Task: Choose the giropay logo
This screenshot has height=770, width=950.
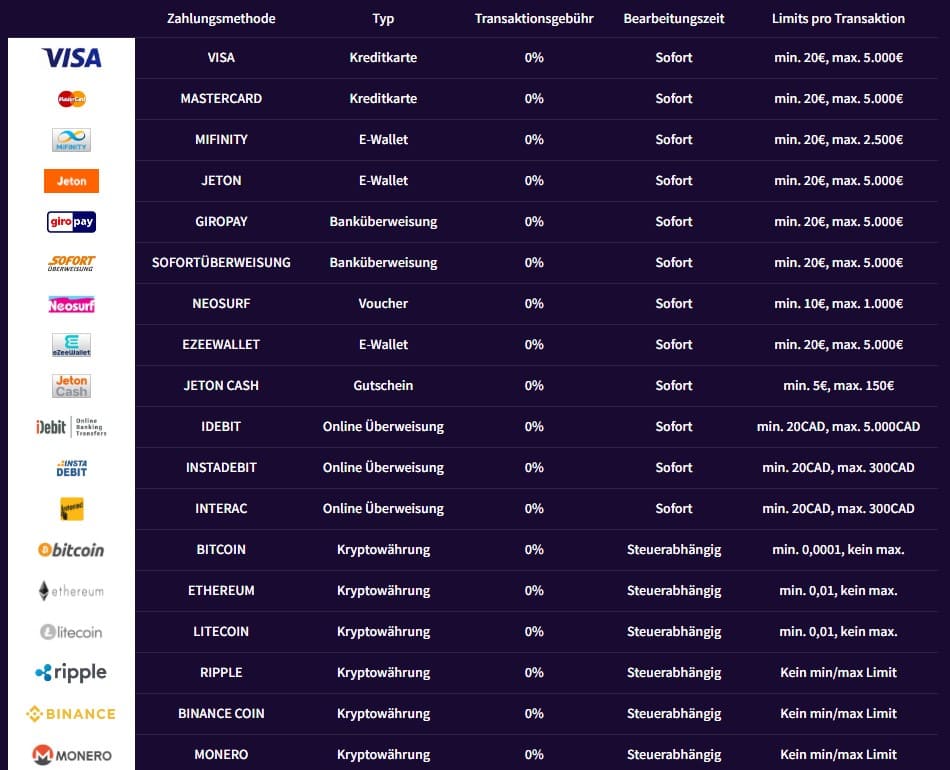Action: 71,222
